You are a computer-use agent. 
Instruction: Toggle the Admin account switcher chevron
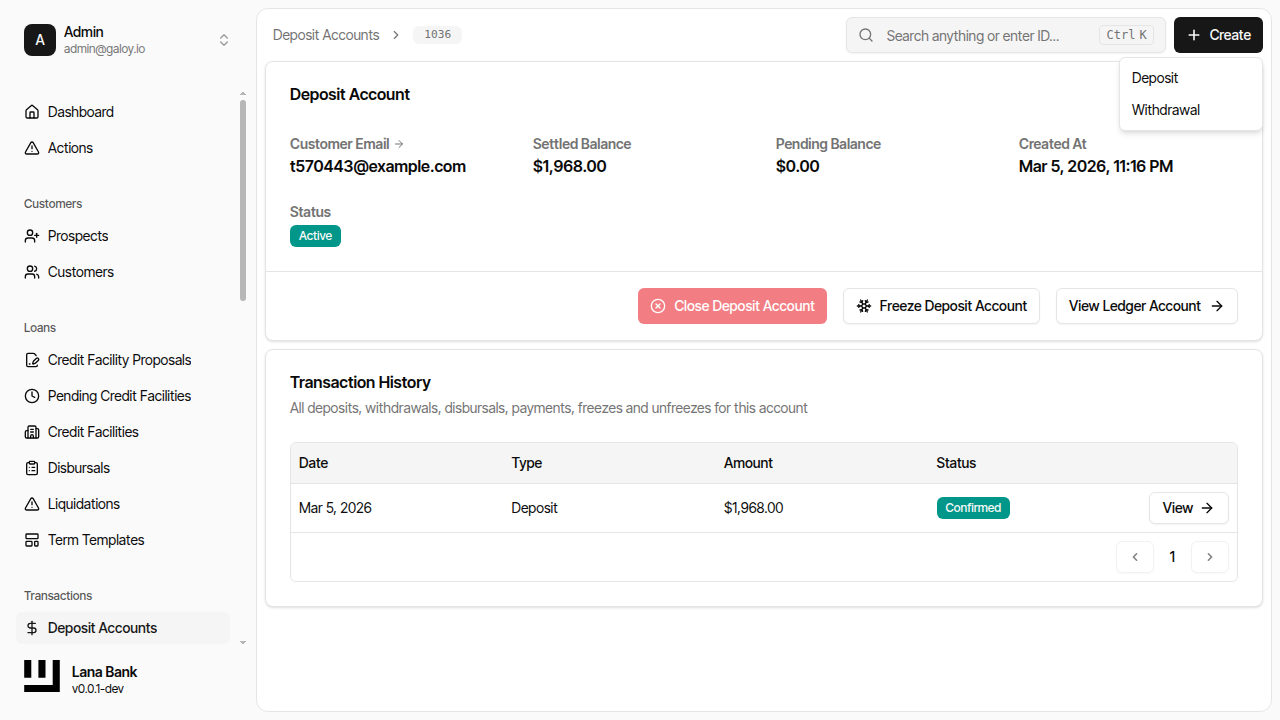224,39
